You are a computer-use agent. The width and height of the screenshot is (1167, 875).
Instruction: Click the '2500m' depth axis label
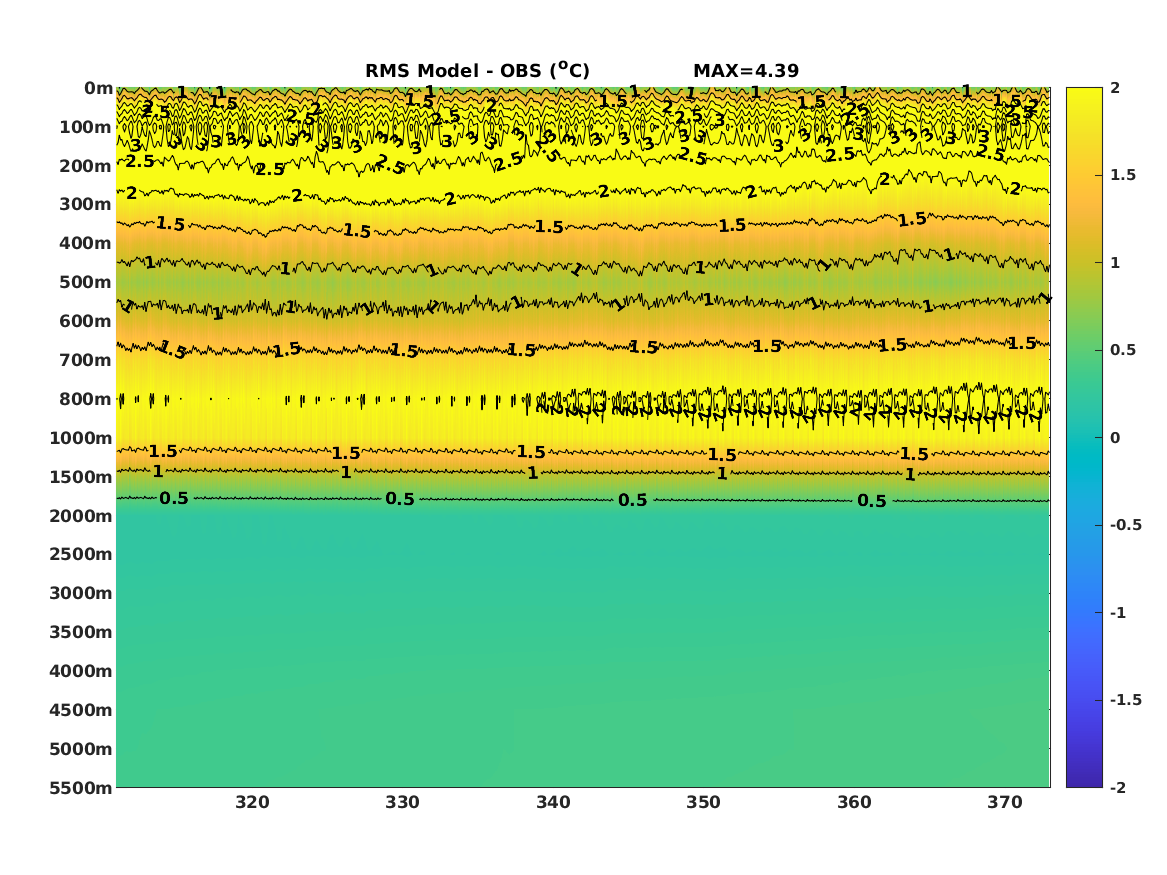click(x=81, y=554)
